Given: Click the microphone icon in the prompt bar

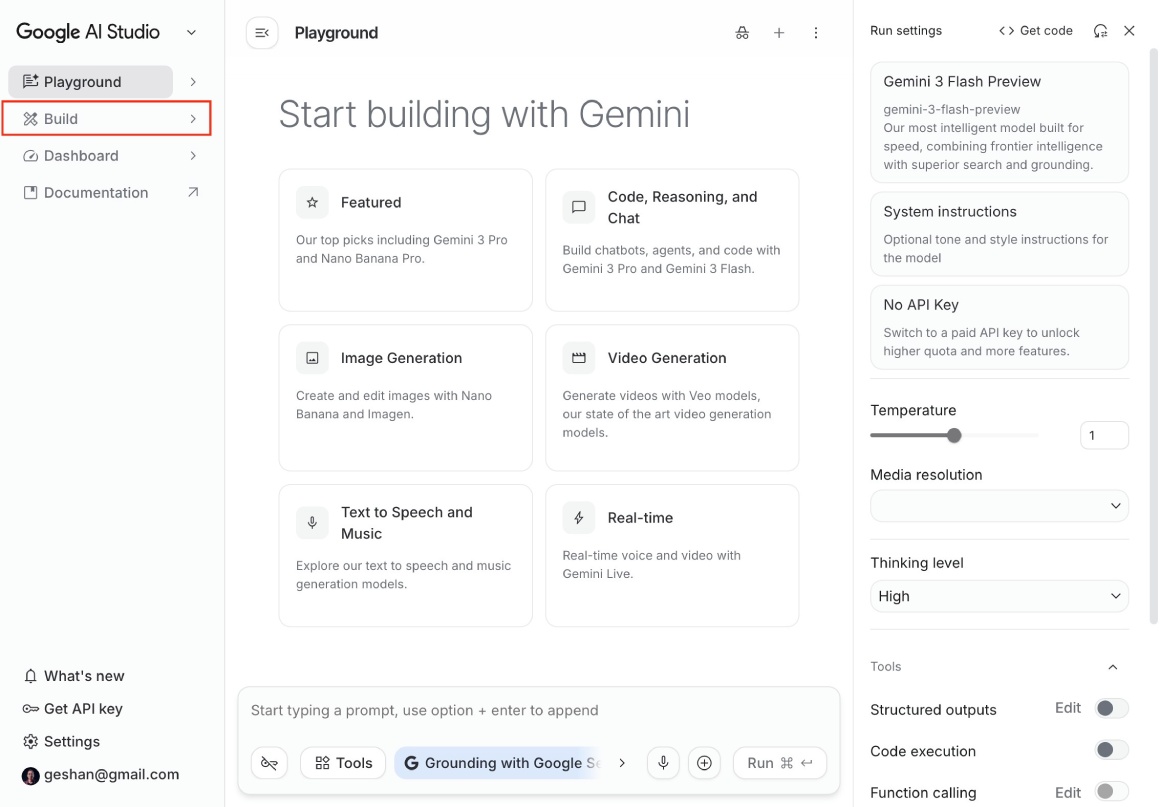Looking at the screenshot, I should coord(663,762).
